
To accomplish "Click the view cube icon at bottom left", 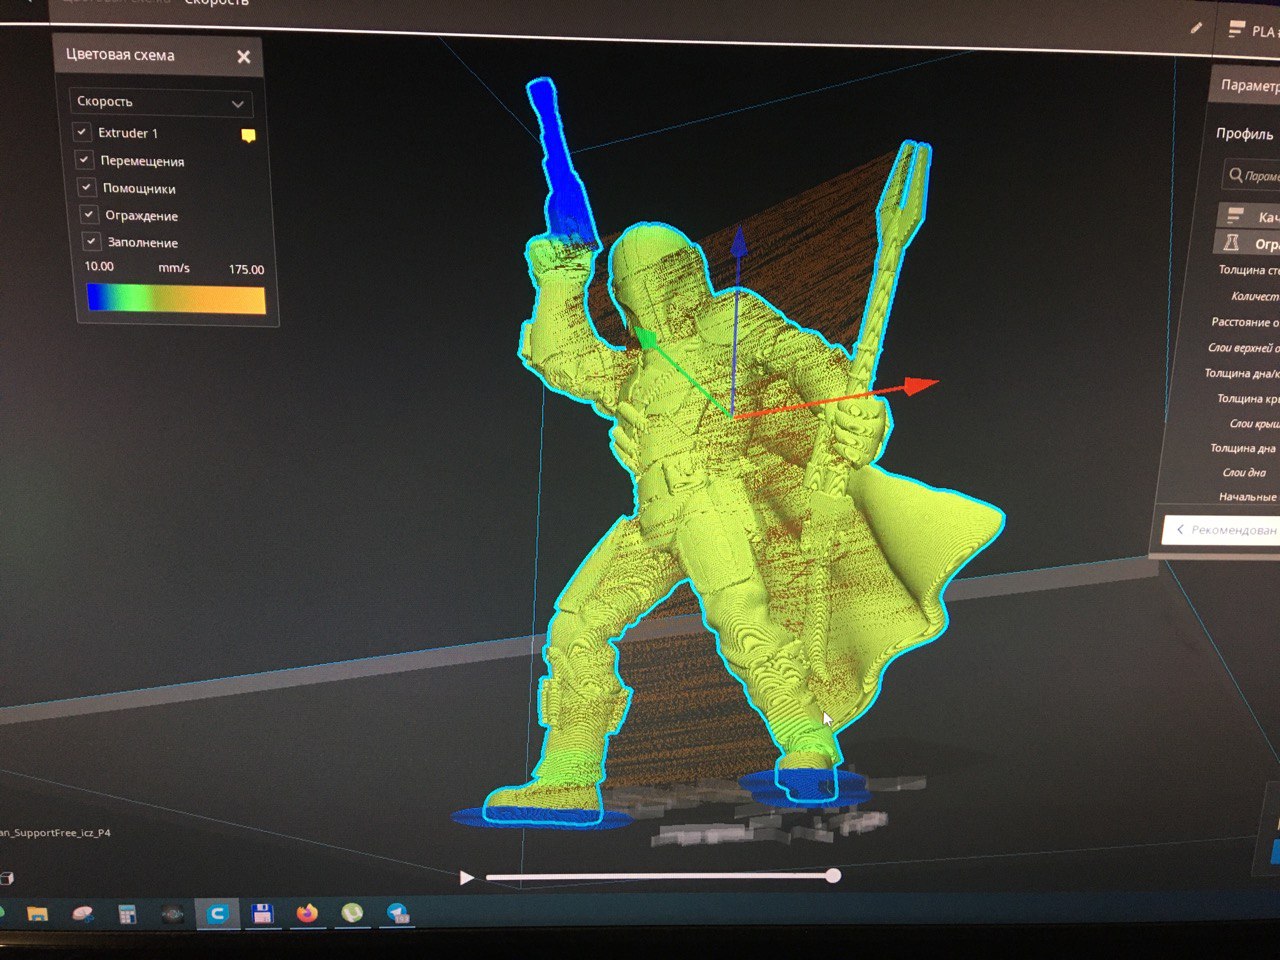I will coord(6,878).
